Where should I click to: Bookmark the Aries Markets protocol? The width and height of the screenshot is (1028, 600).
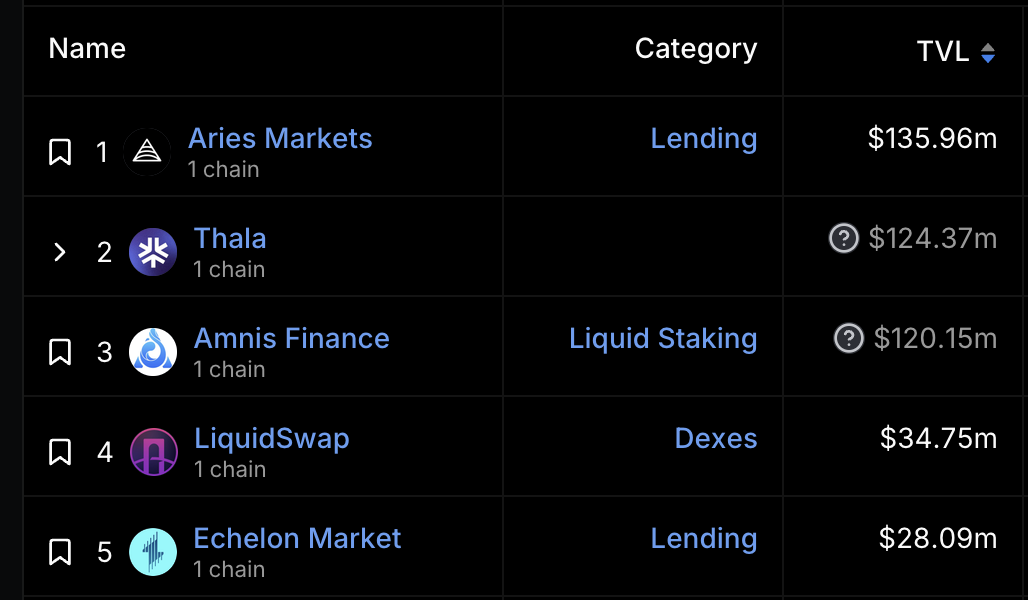pos(60,152)
